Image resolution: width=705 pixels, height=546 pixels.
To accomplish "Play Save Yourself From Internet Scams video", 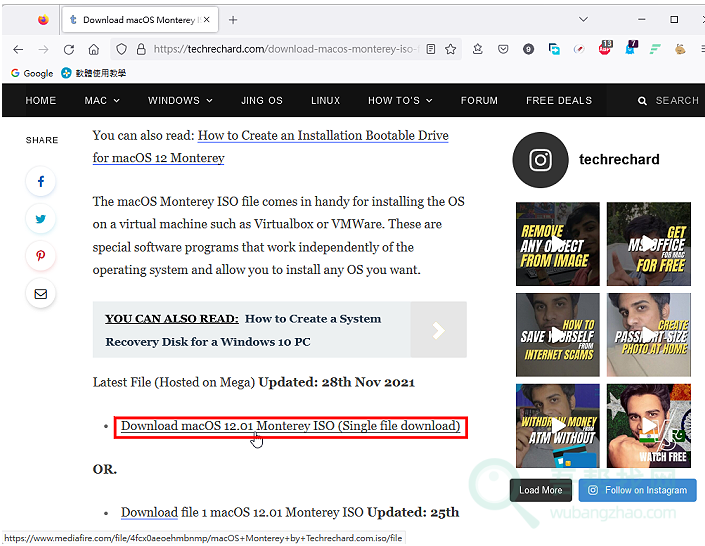I will (558, 335).
